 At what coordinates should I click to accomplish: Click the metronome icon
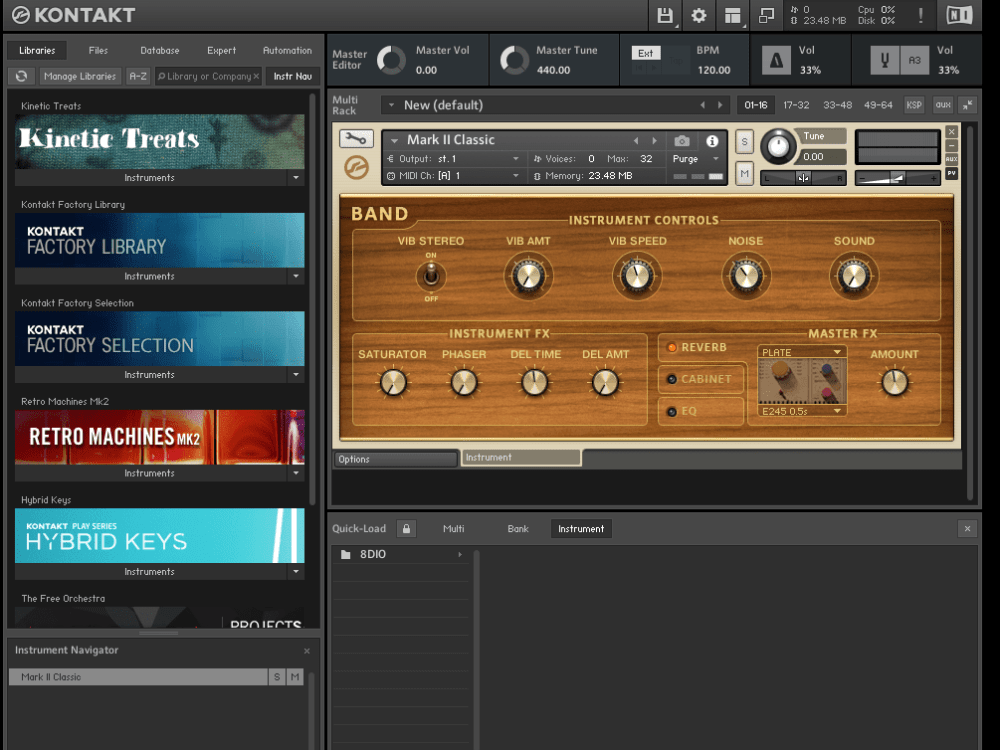pyautogui.click(x=776, y=61)
